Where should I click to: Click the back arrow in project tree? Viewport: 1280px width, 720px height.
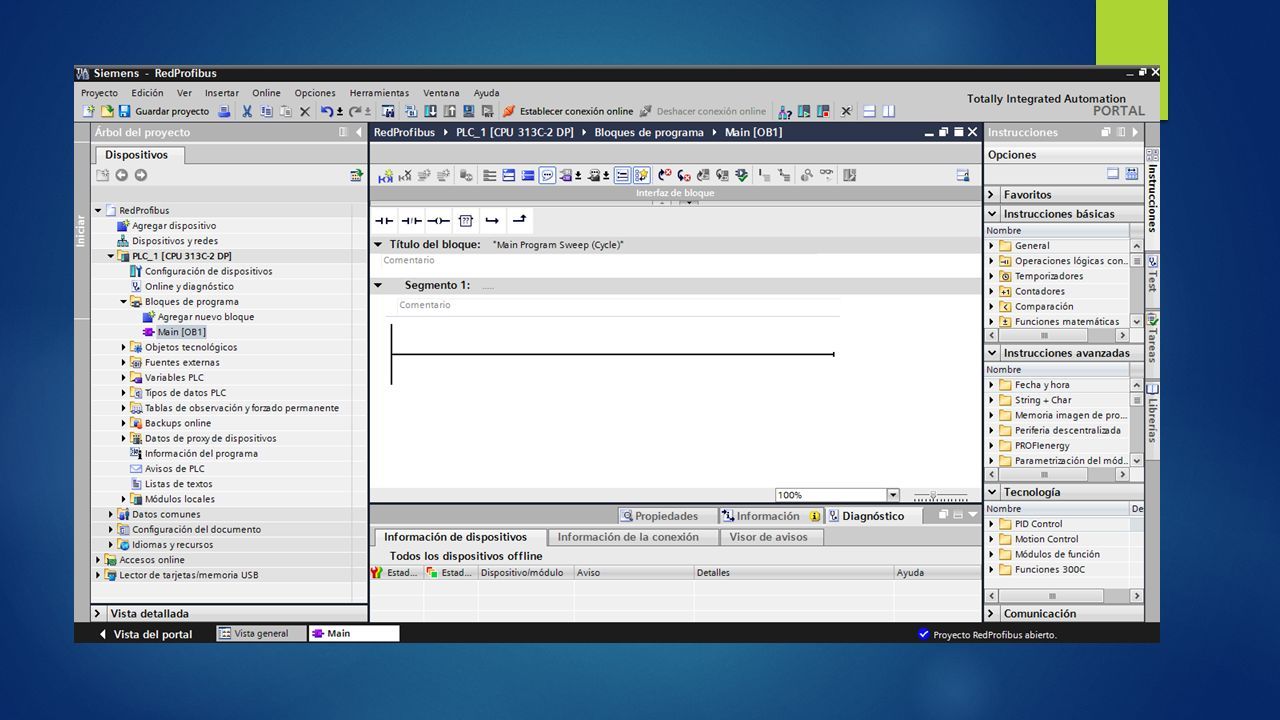tap(121, 175)
